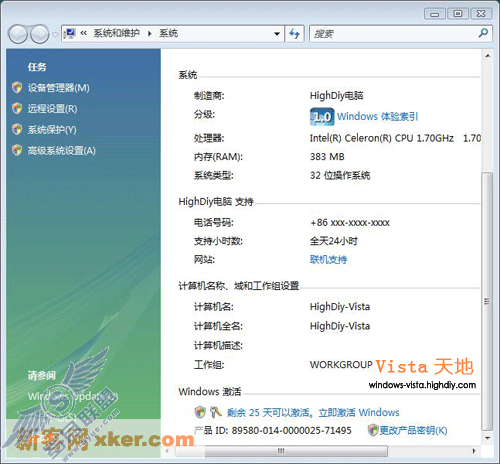This screenshot has width=500, height=464.
Task: Click the vertical scrollbar thumb
Action: point(487,301)
